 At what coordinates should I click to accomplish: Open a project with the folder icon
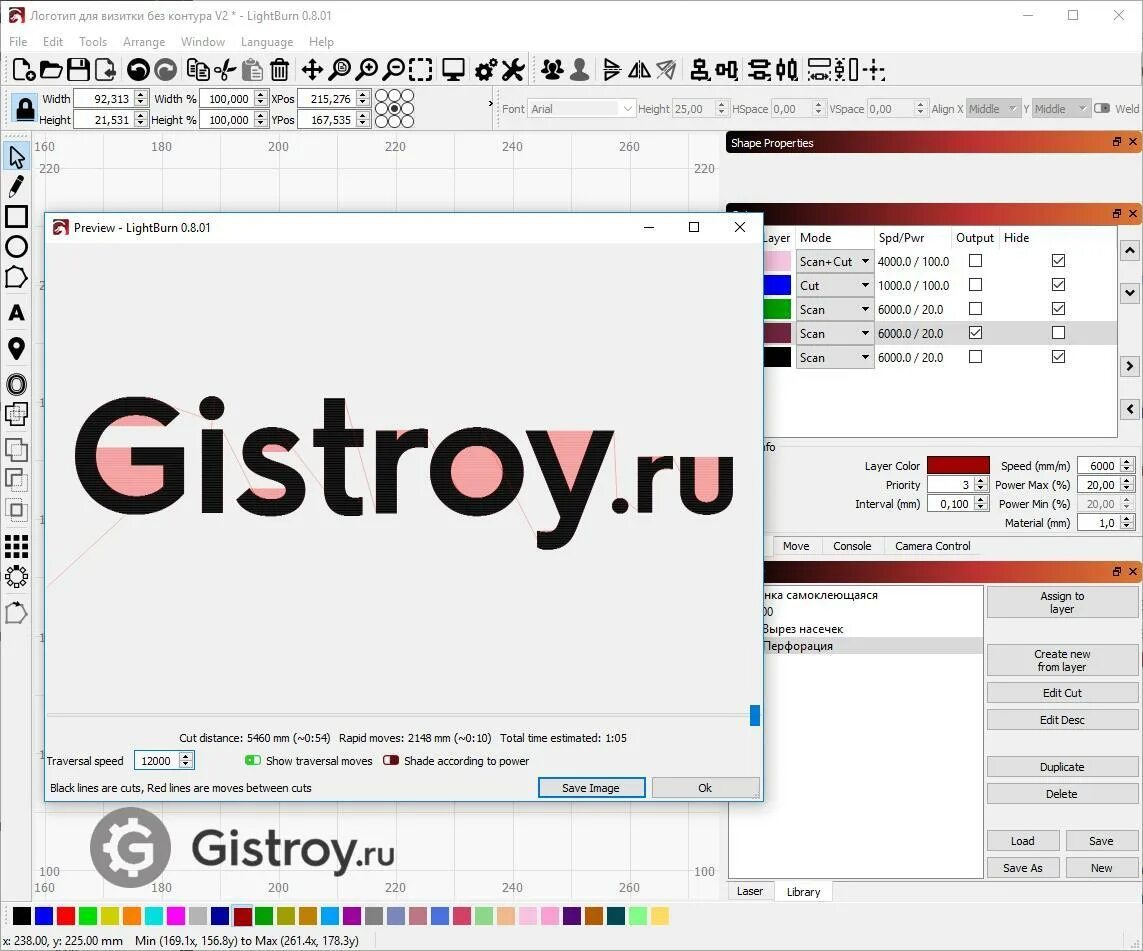(x=51, y=70)
